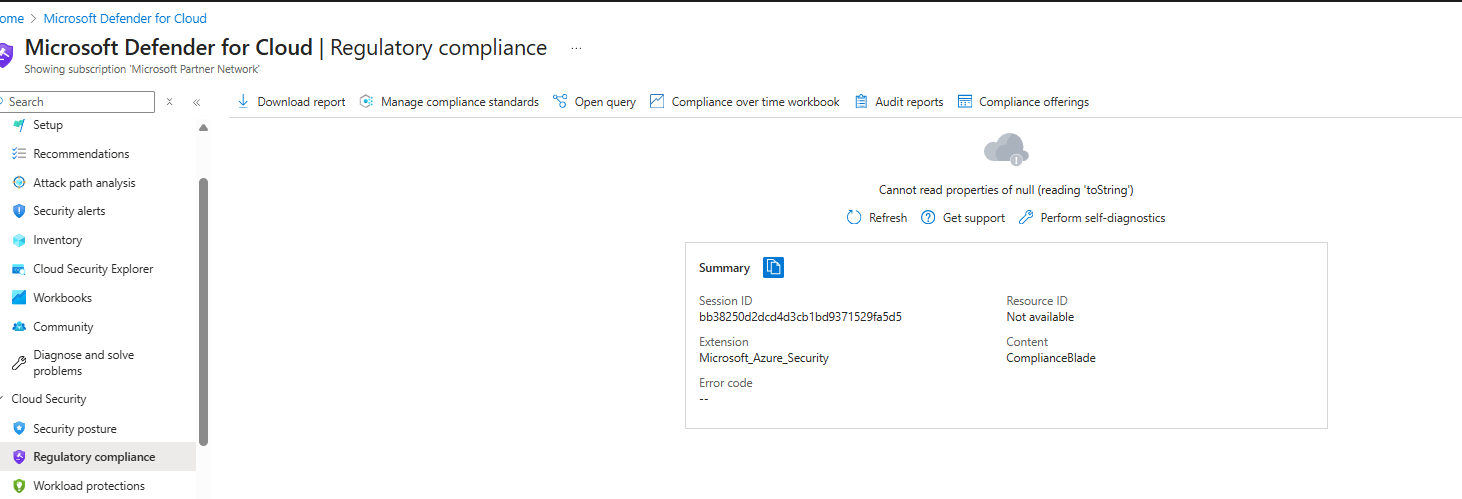Viewport: 1462px width, 499px height.
Task: Open Compliance over time workbook
Action: point(745,101)
